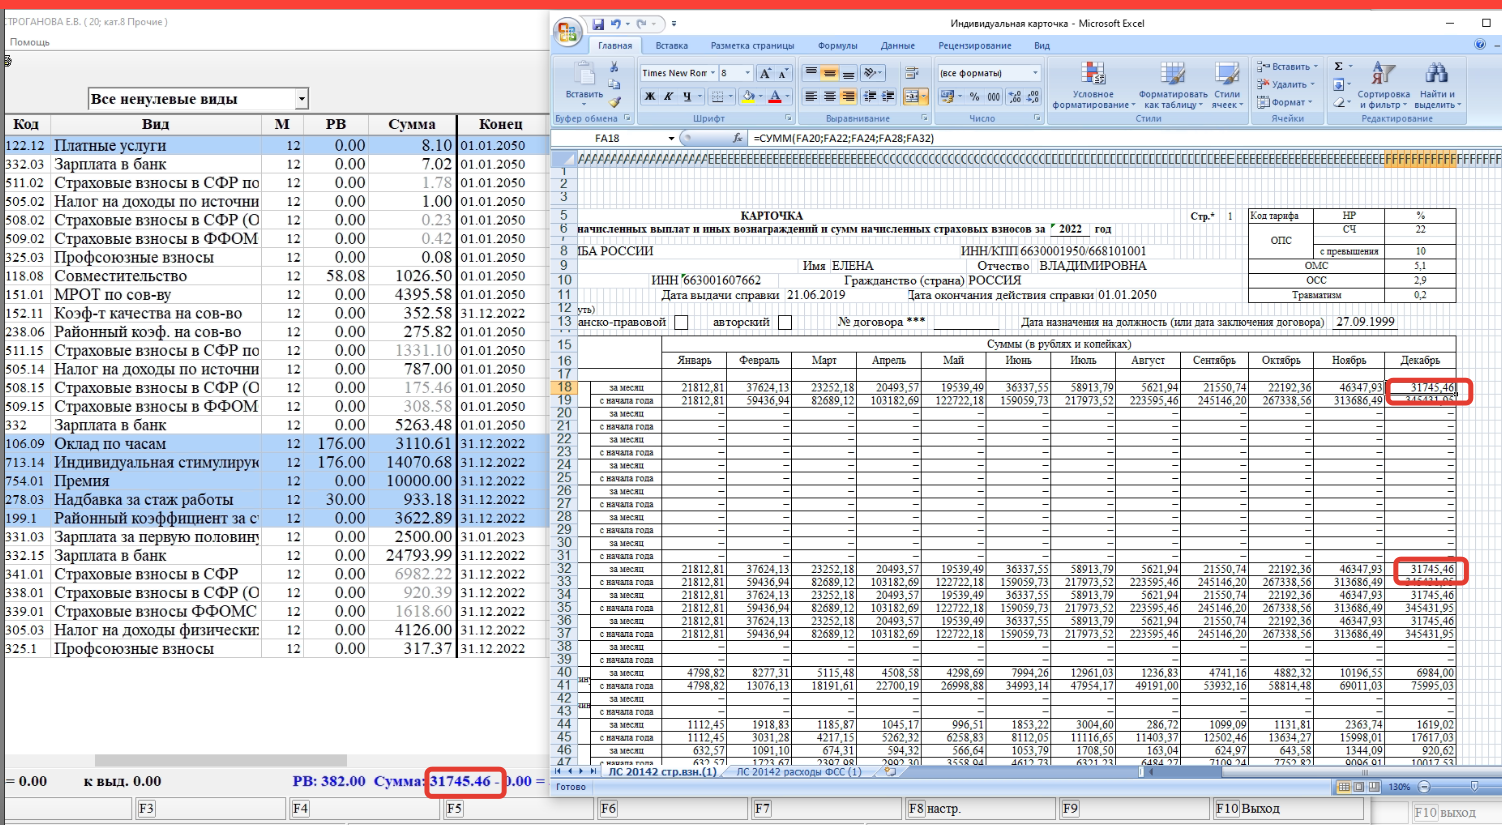The height and width of the screenshot is (825, 1502).
Task: Switch to Page Layout view in status bar
Action: tap(1358, 787)
